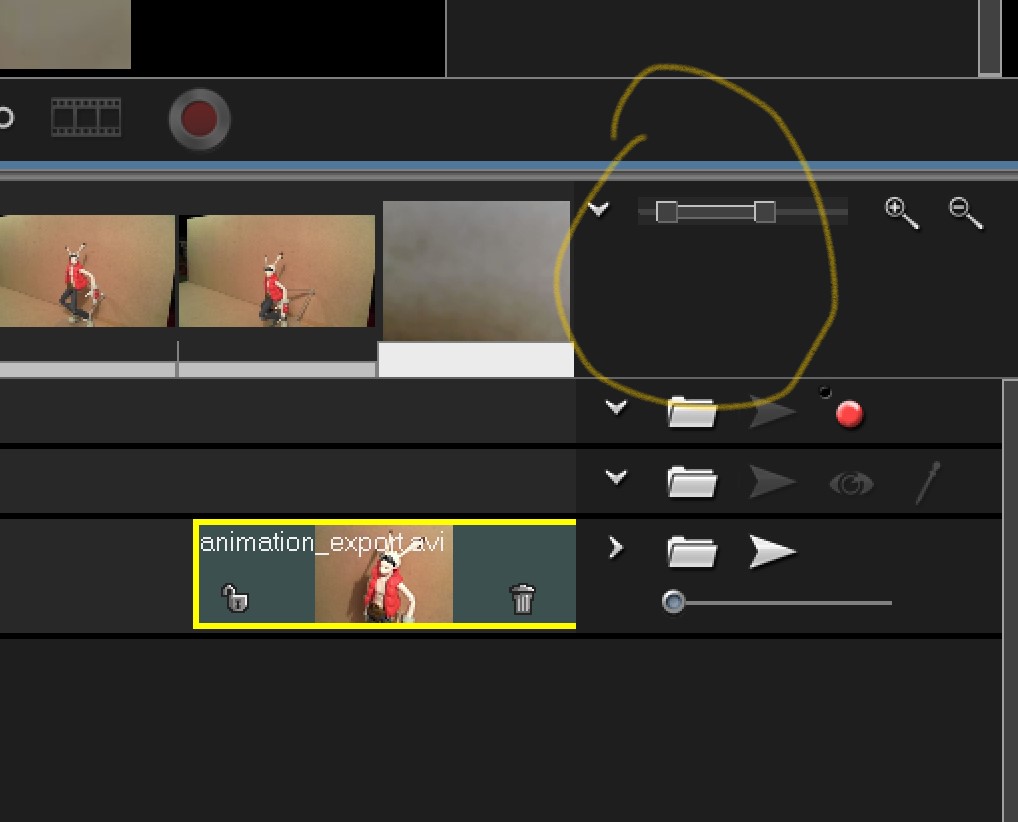The height and width of the screenshot is (822, 1018).
Task: Open folder icon on animation_export track
Action: 692,552
